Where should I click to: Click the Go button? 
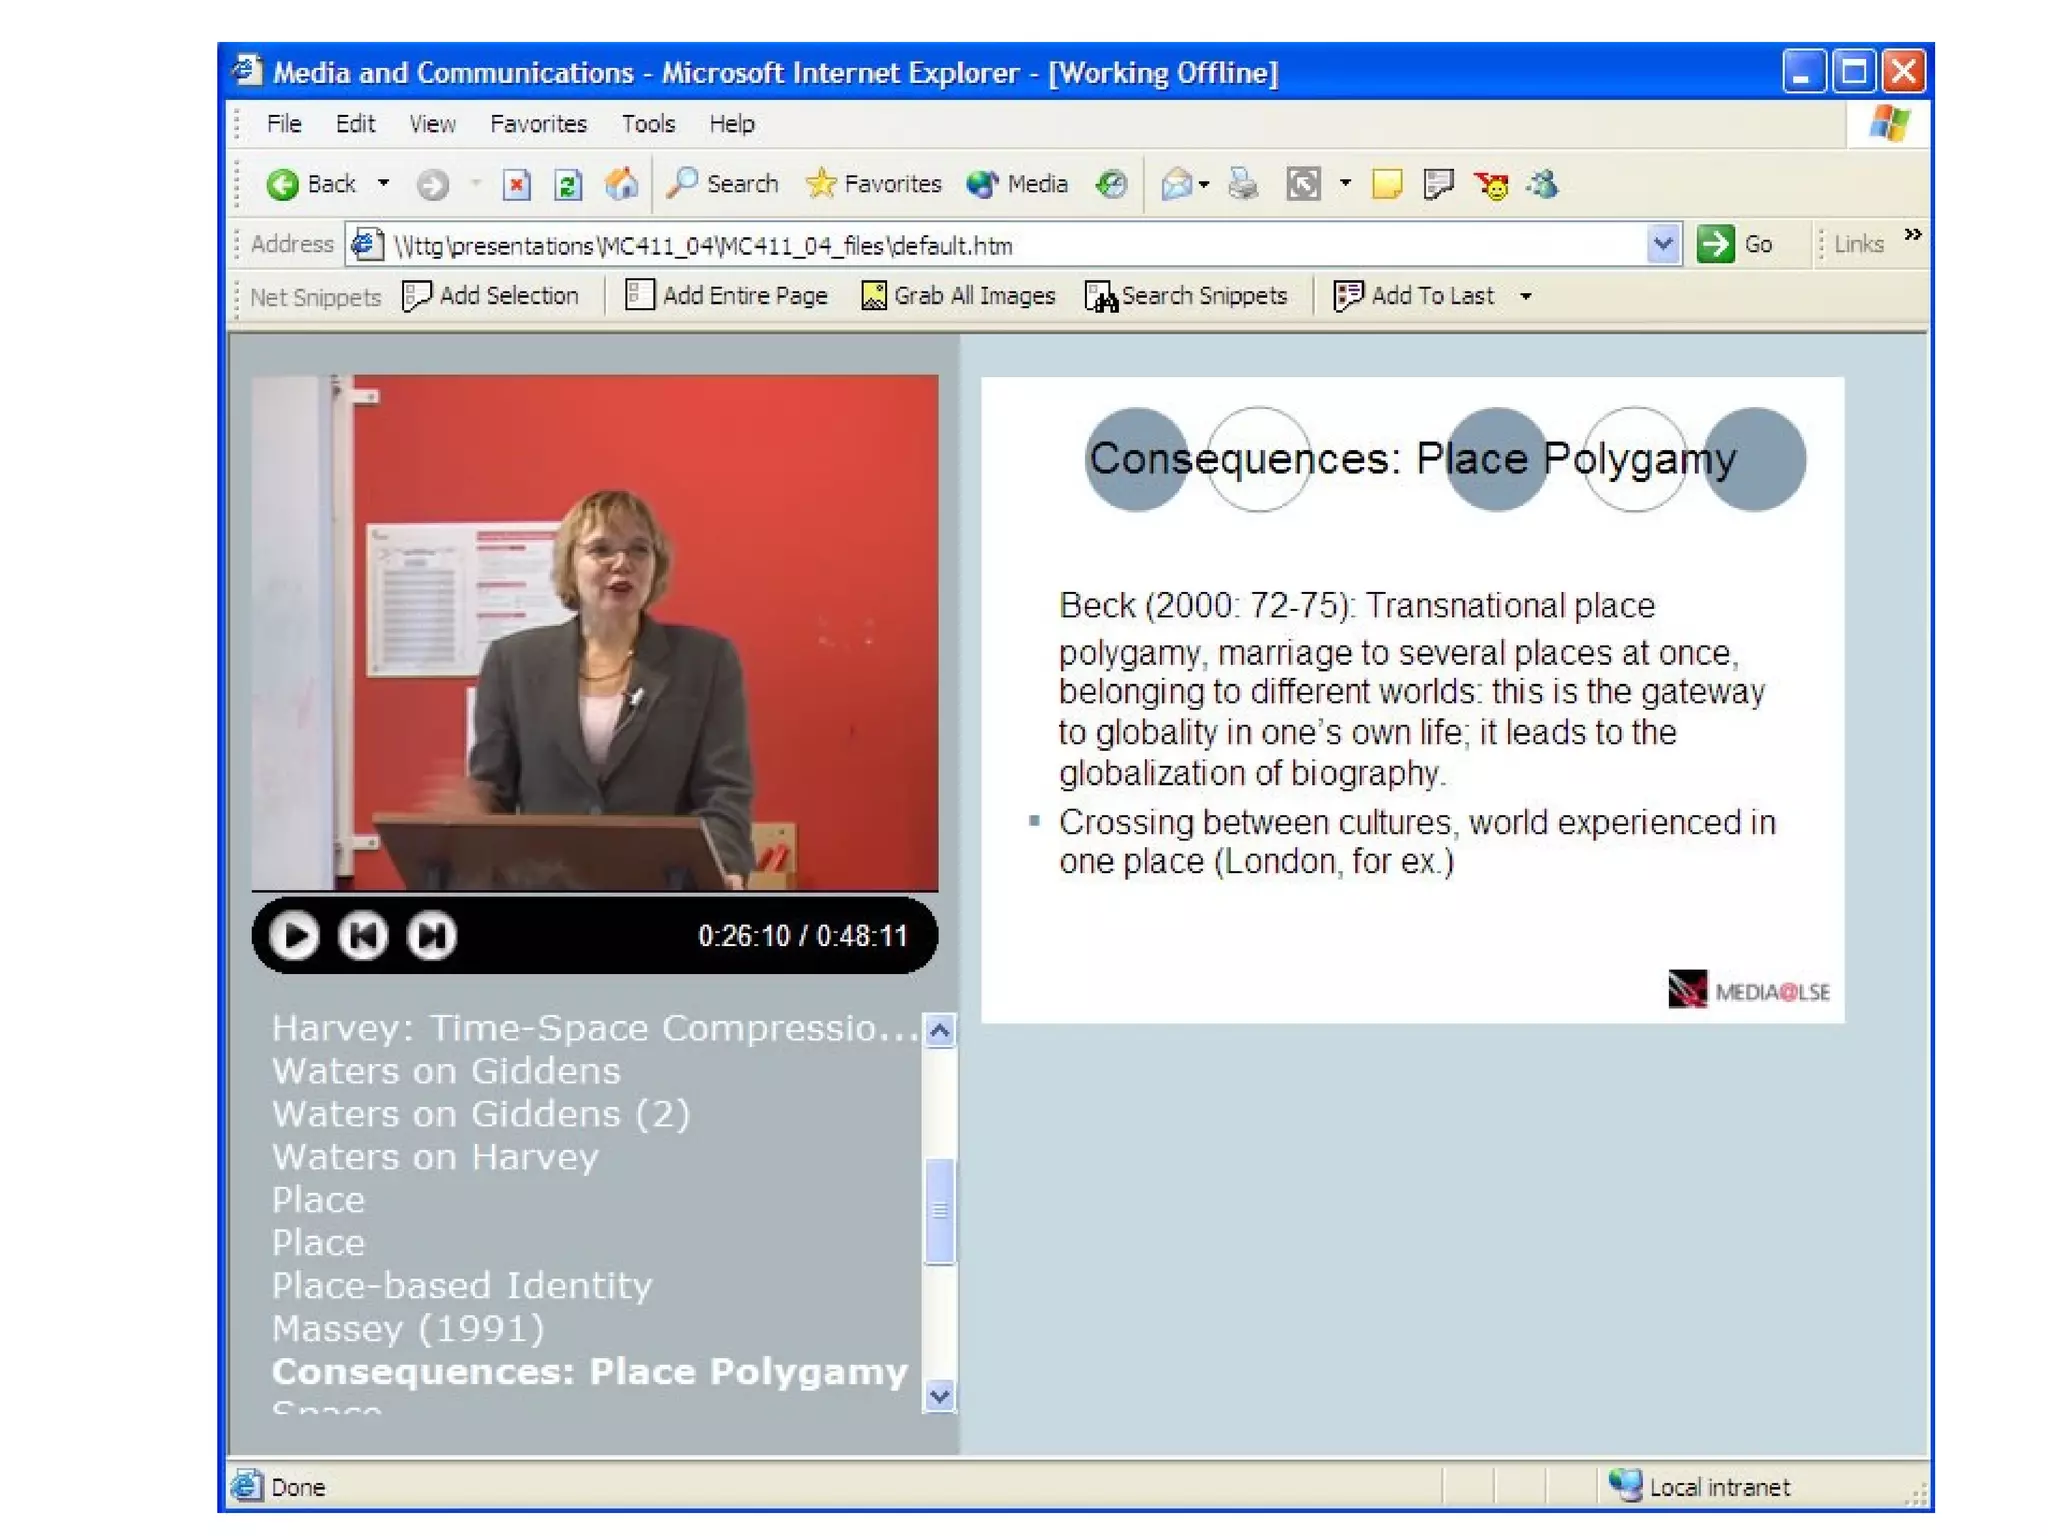point(1736,244)
